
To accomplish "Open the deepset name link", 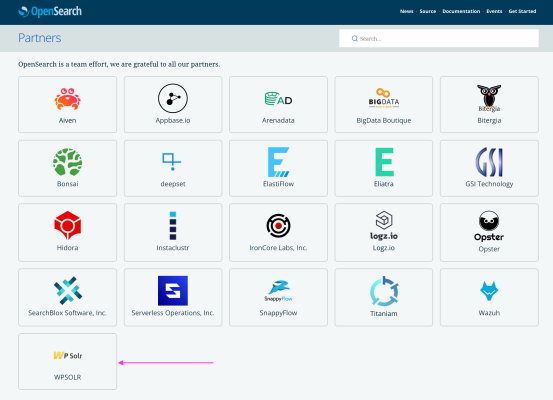I will tap(173, 184).
